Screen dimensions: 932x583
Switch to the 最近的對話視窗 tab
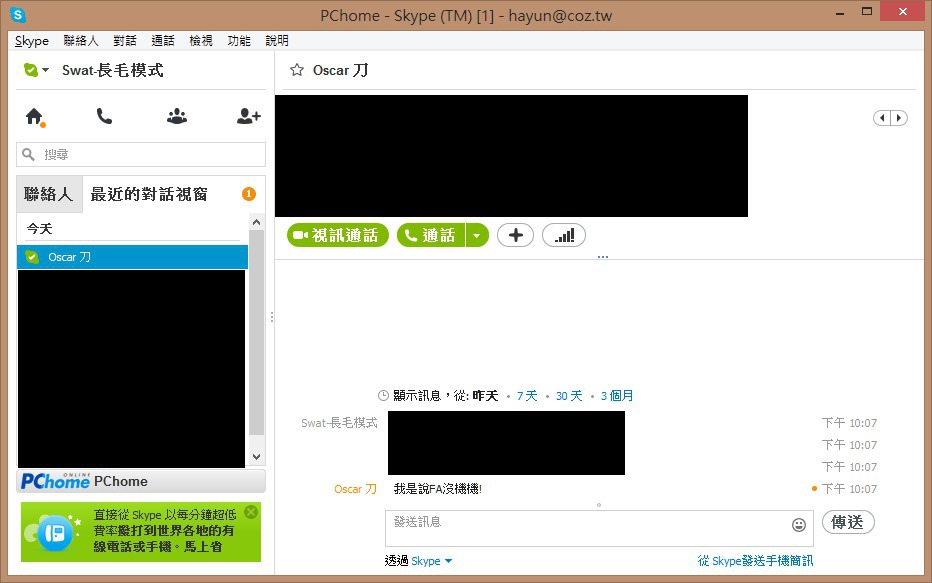point(149,194)
